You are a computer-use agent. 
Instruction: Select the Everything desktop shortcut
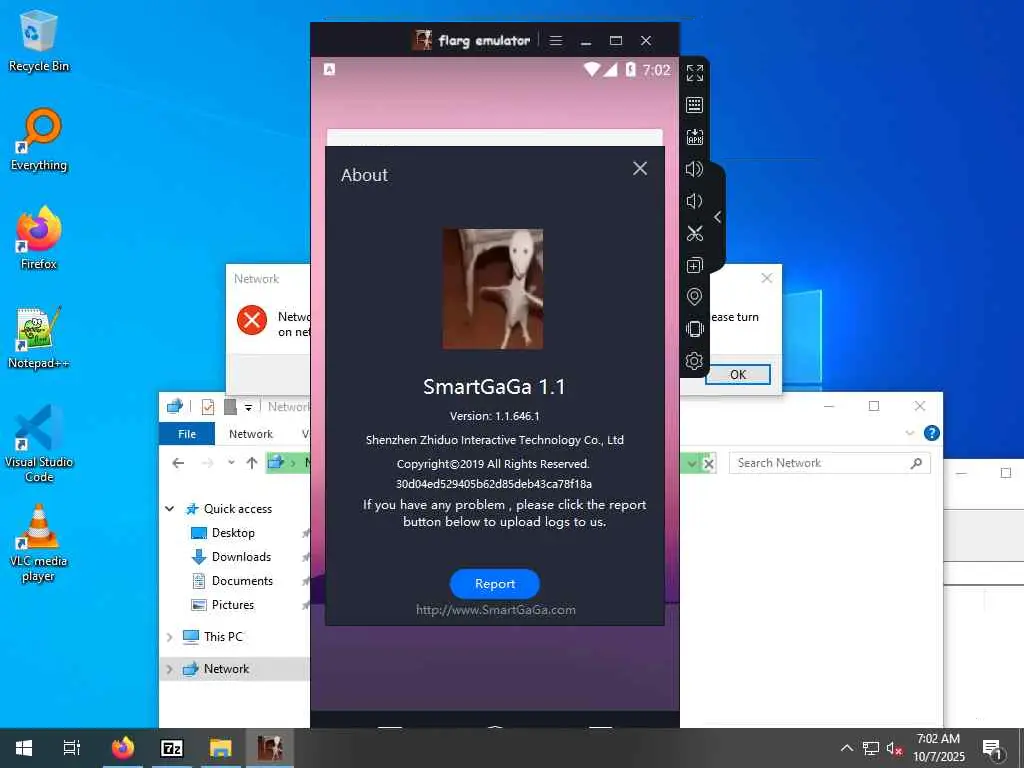[x=39, y=140]
